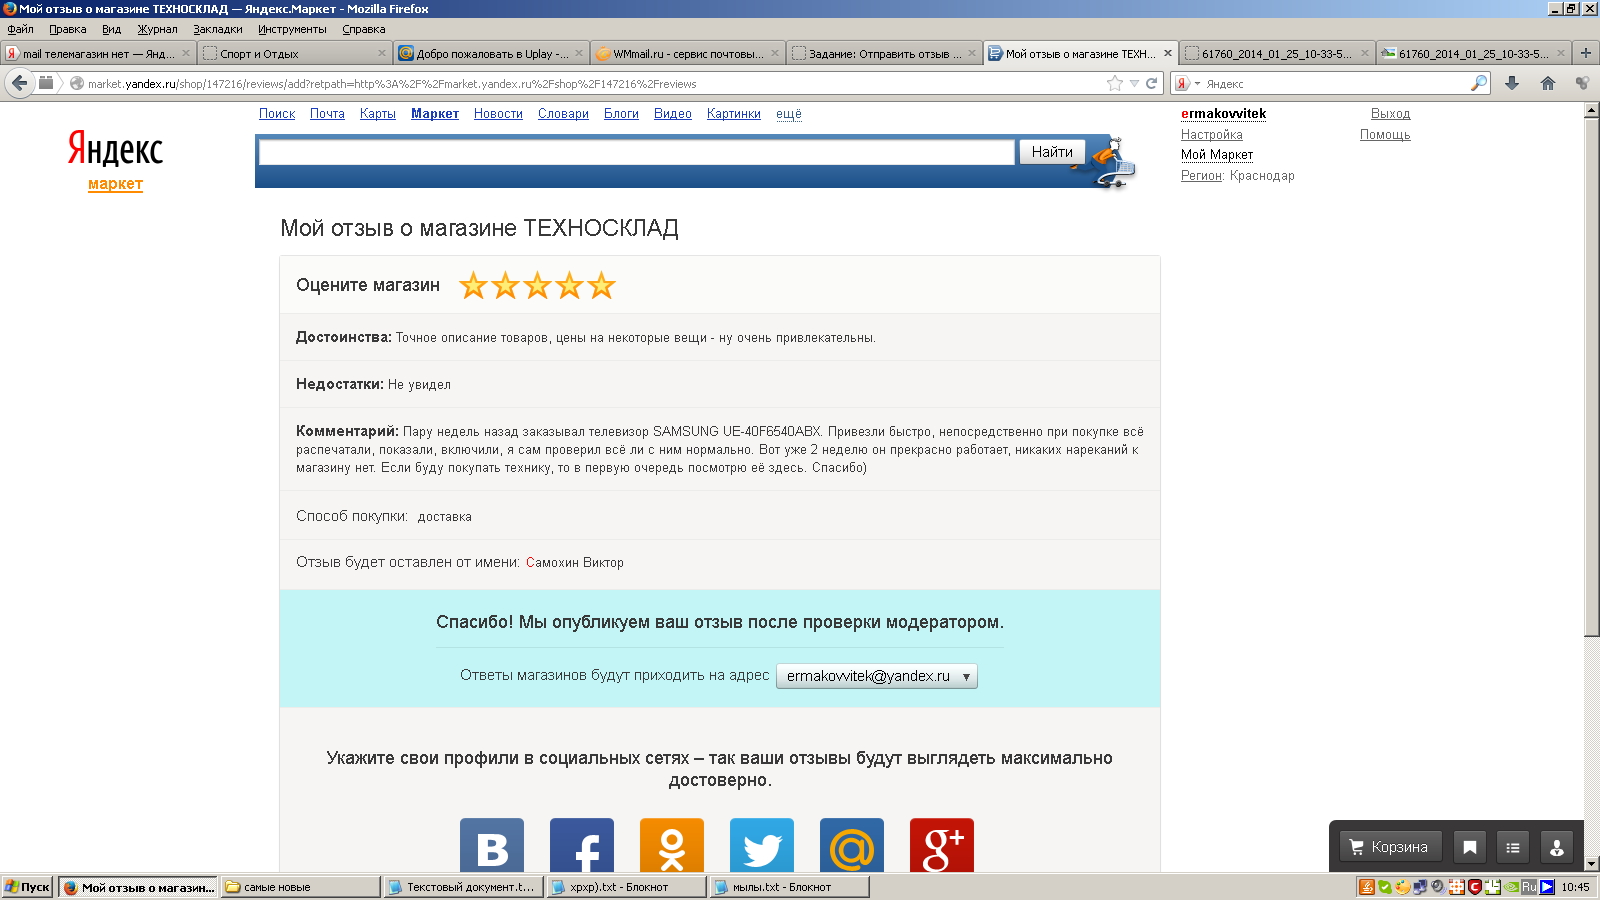This screenshot has width=1600, height=900.
Task: Open the Корзина cart button
Action: click(1390, 847)
